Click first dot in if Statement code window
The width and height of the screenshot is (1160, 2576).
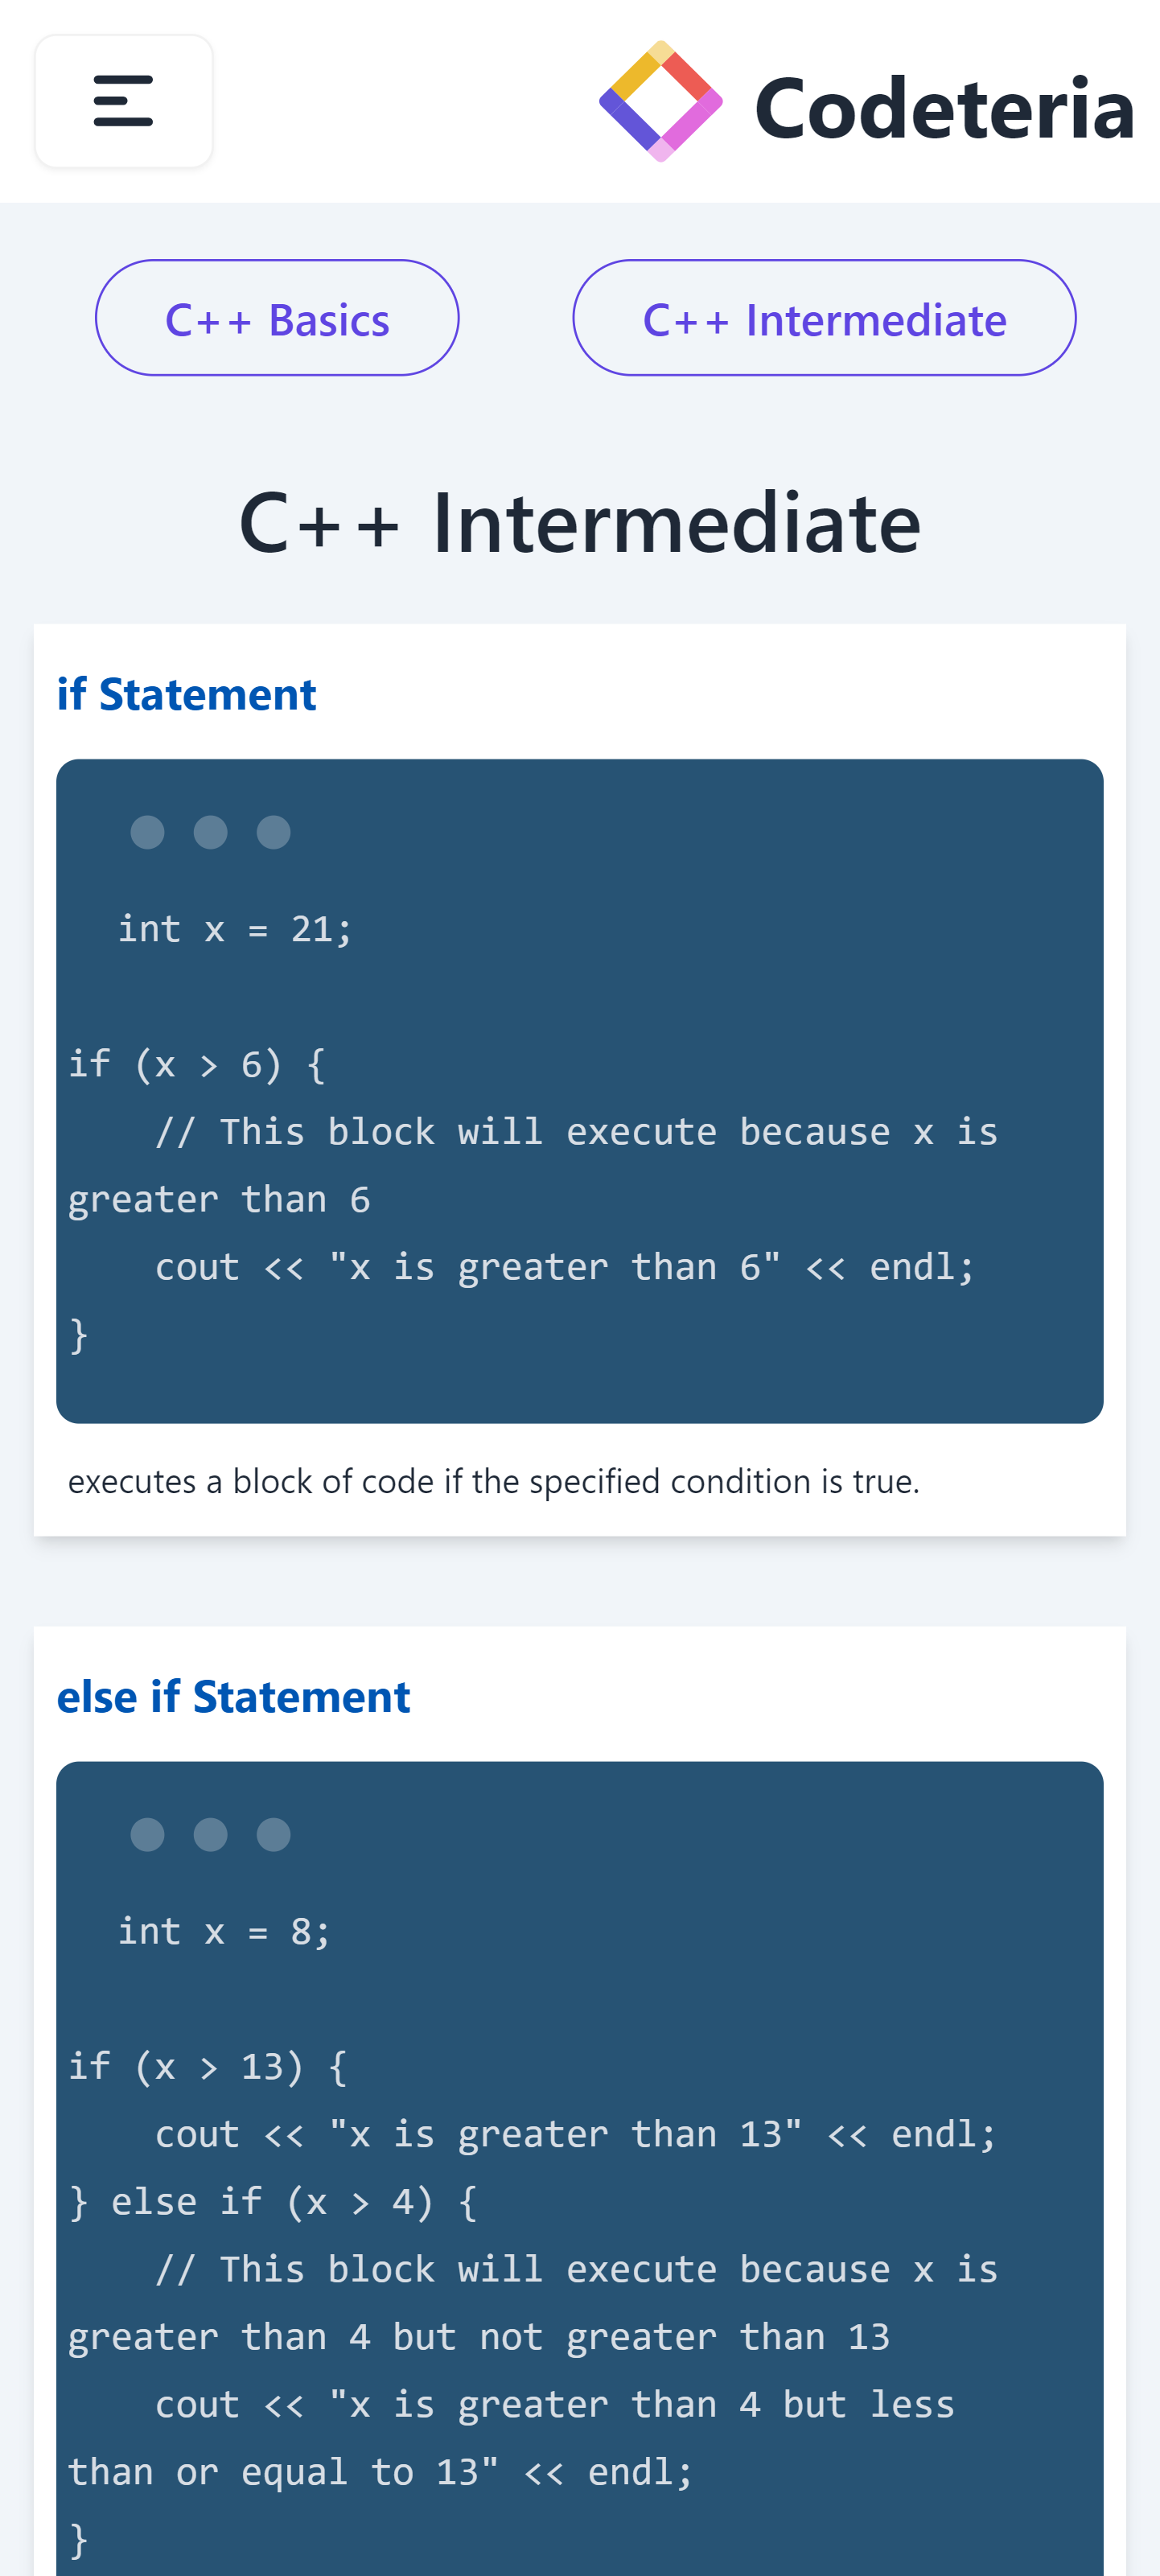pyautogui.click(x=147, y=832)
